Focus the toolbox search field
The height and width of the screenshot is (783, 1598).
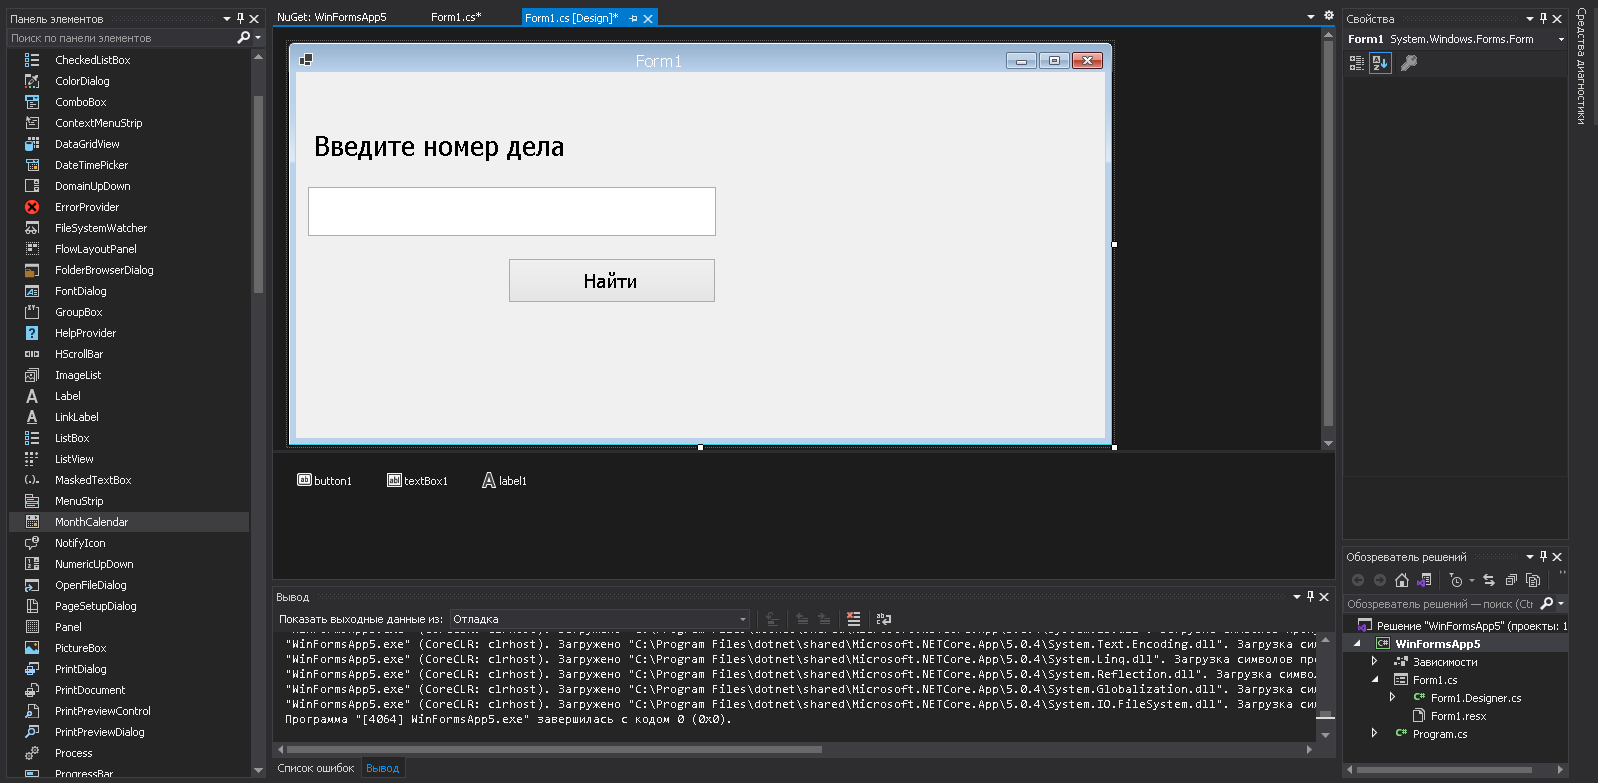tap(120, 38)
